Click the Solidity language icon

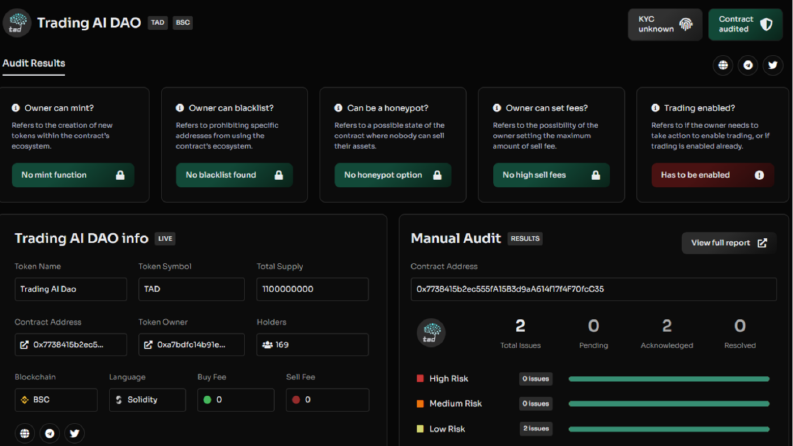click(119, 400)
